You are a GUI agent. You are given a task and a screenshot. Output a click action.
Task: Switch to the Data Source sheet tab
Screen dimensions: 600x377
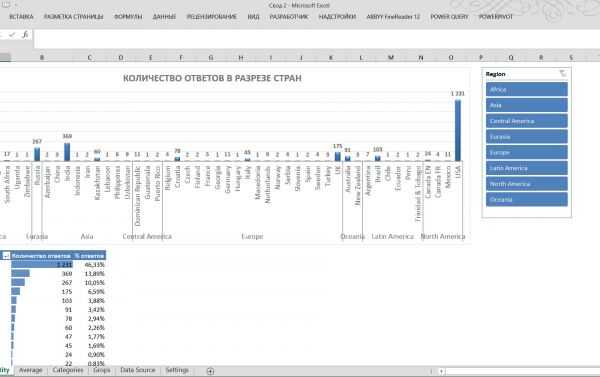point(137,370)
